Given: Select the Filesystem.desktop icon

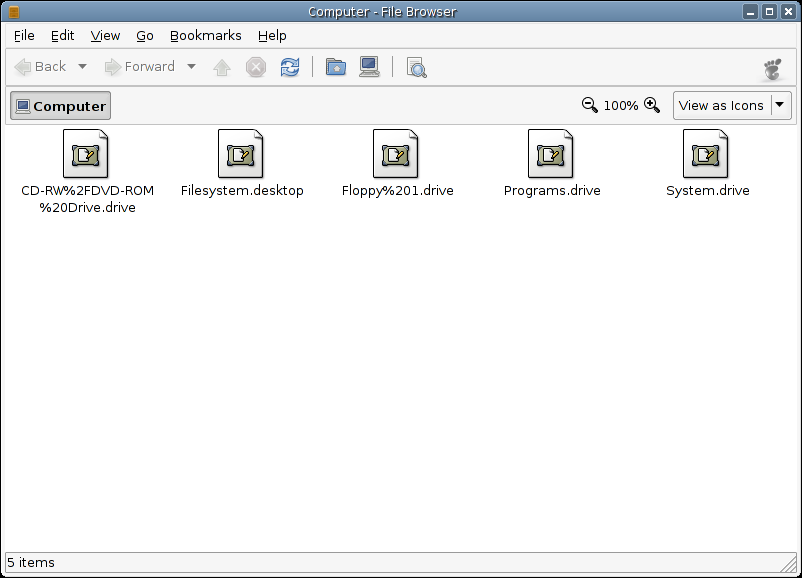Looking at the screenshot, I should tap(242, 155).
